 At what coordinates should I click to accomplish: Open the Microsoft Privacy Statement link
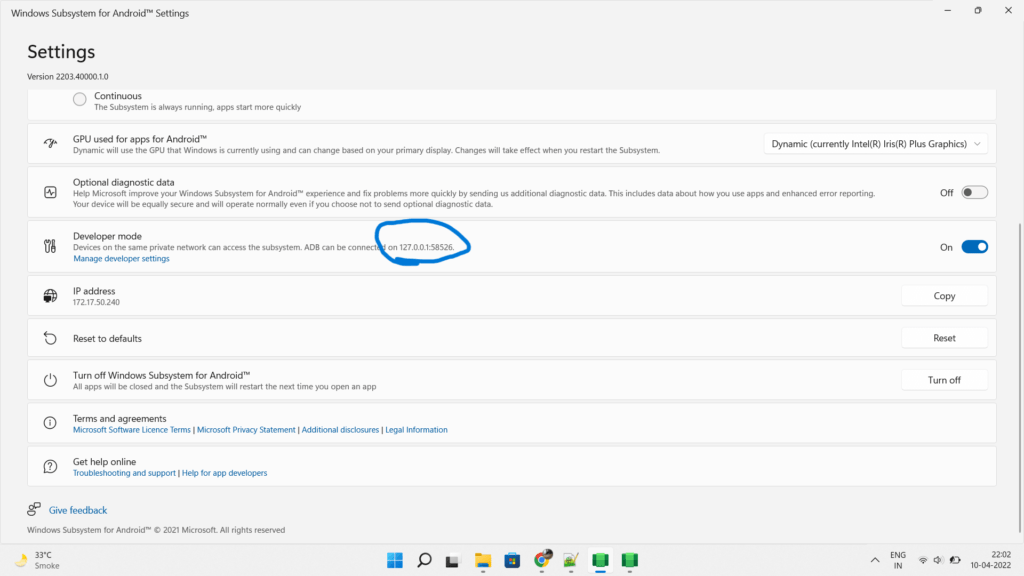pos(246,430)
